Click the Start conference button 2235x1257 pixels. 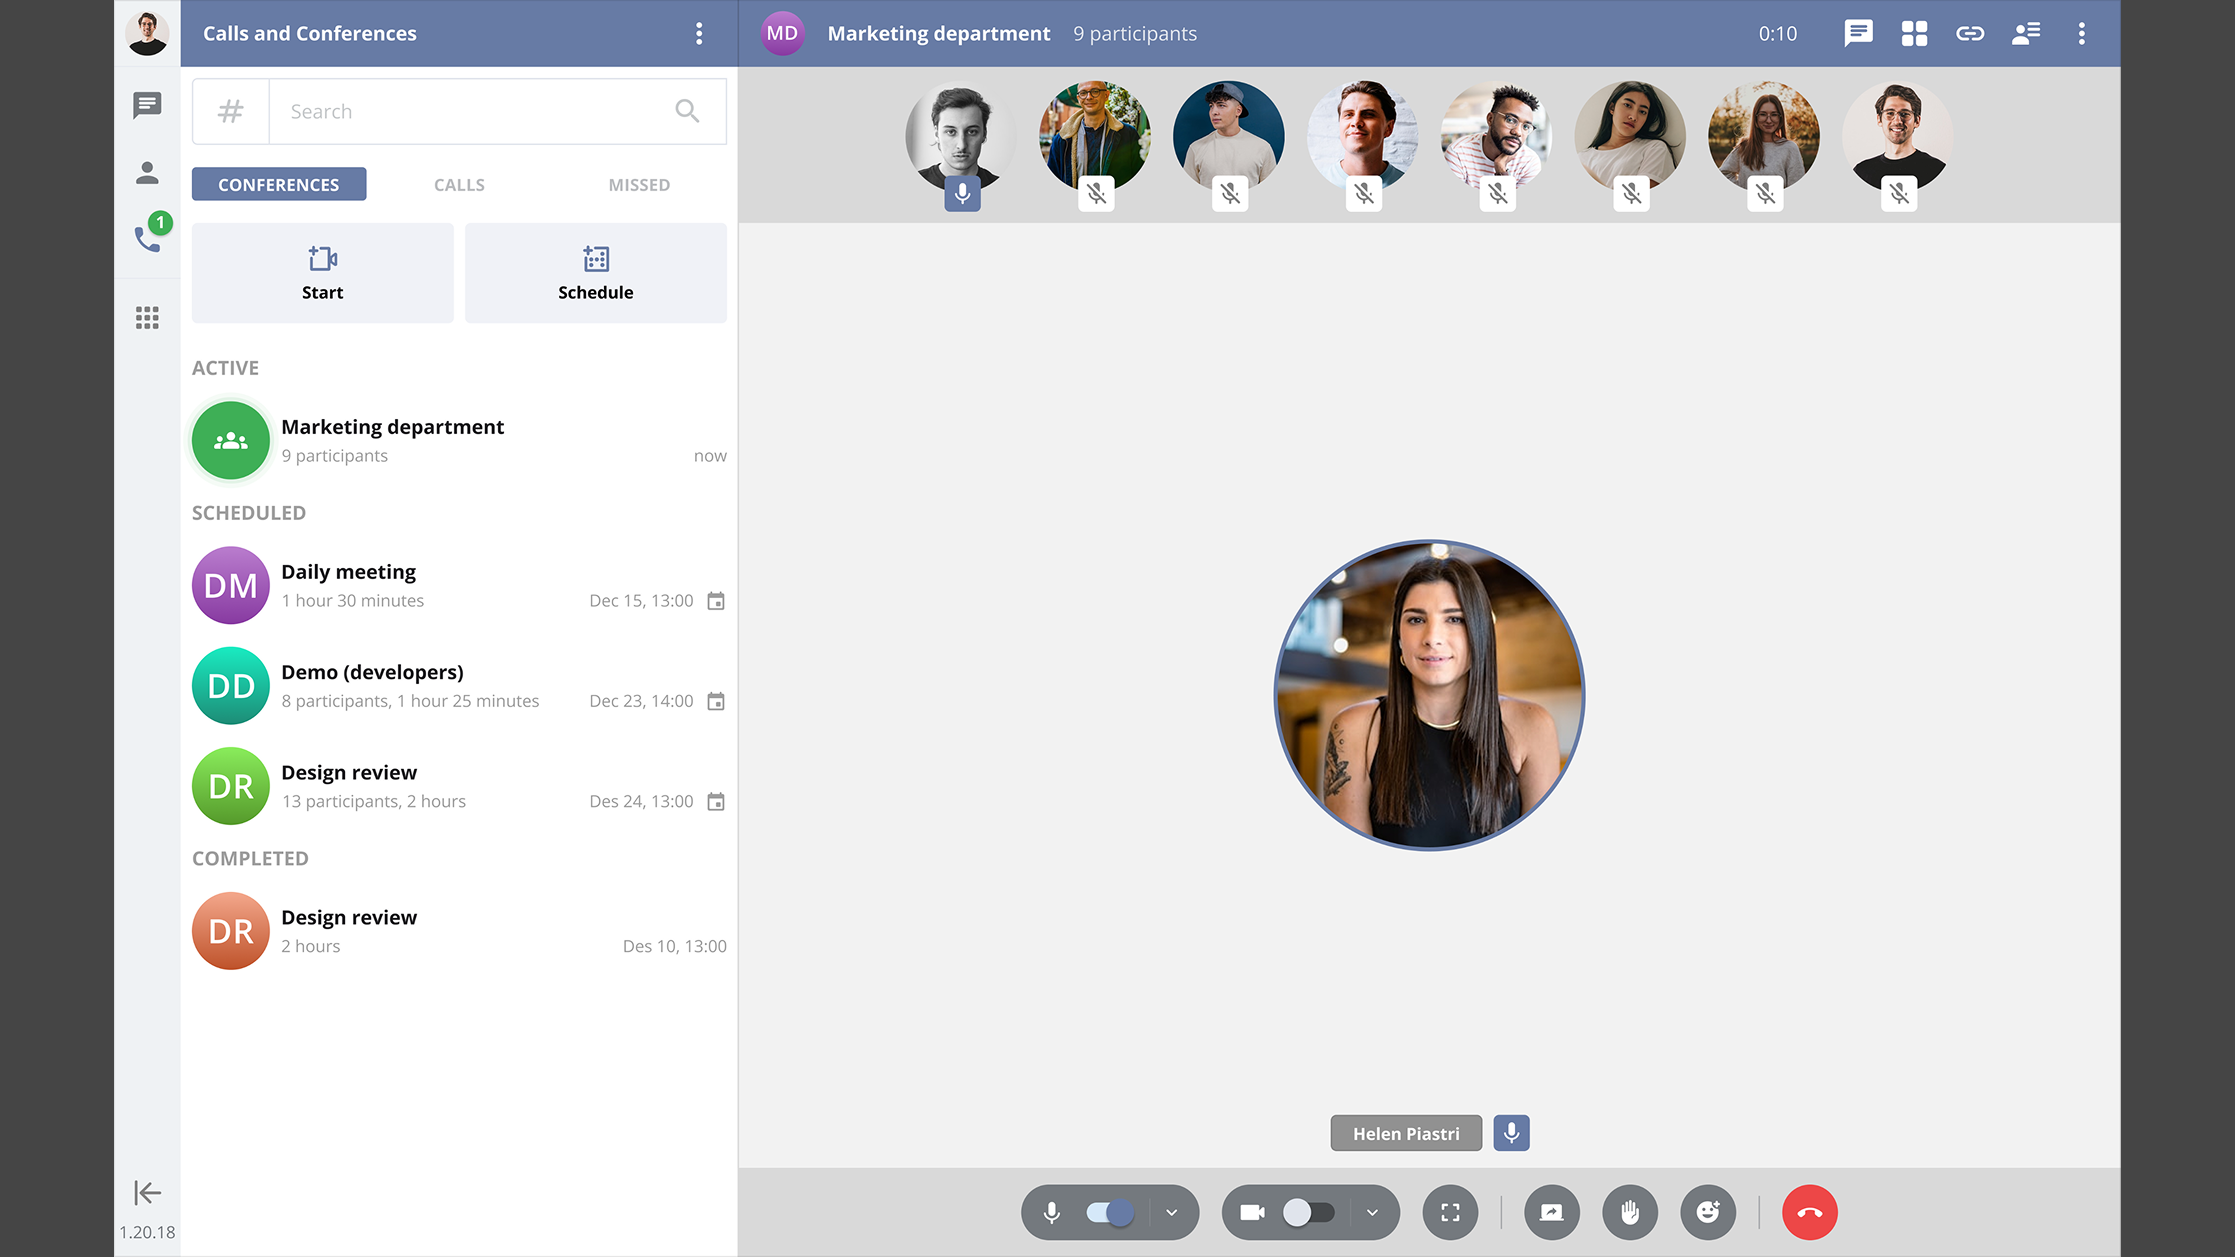click(322, 273)
